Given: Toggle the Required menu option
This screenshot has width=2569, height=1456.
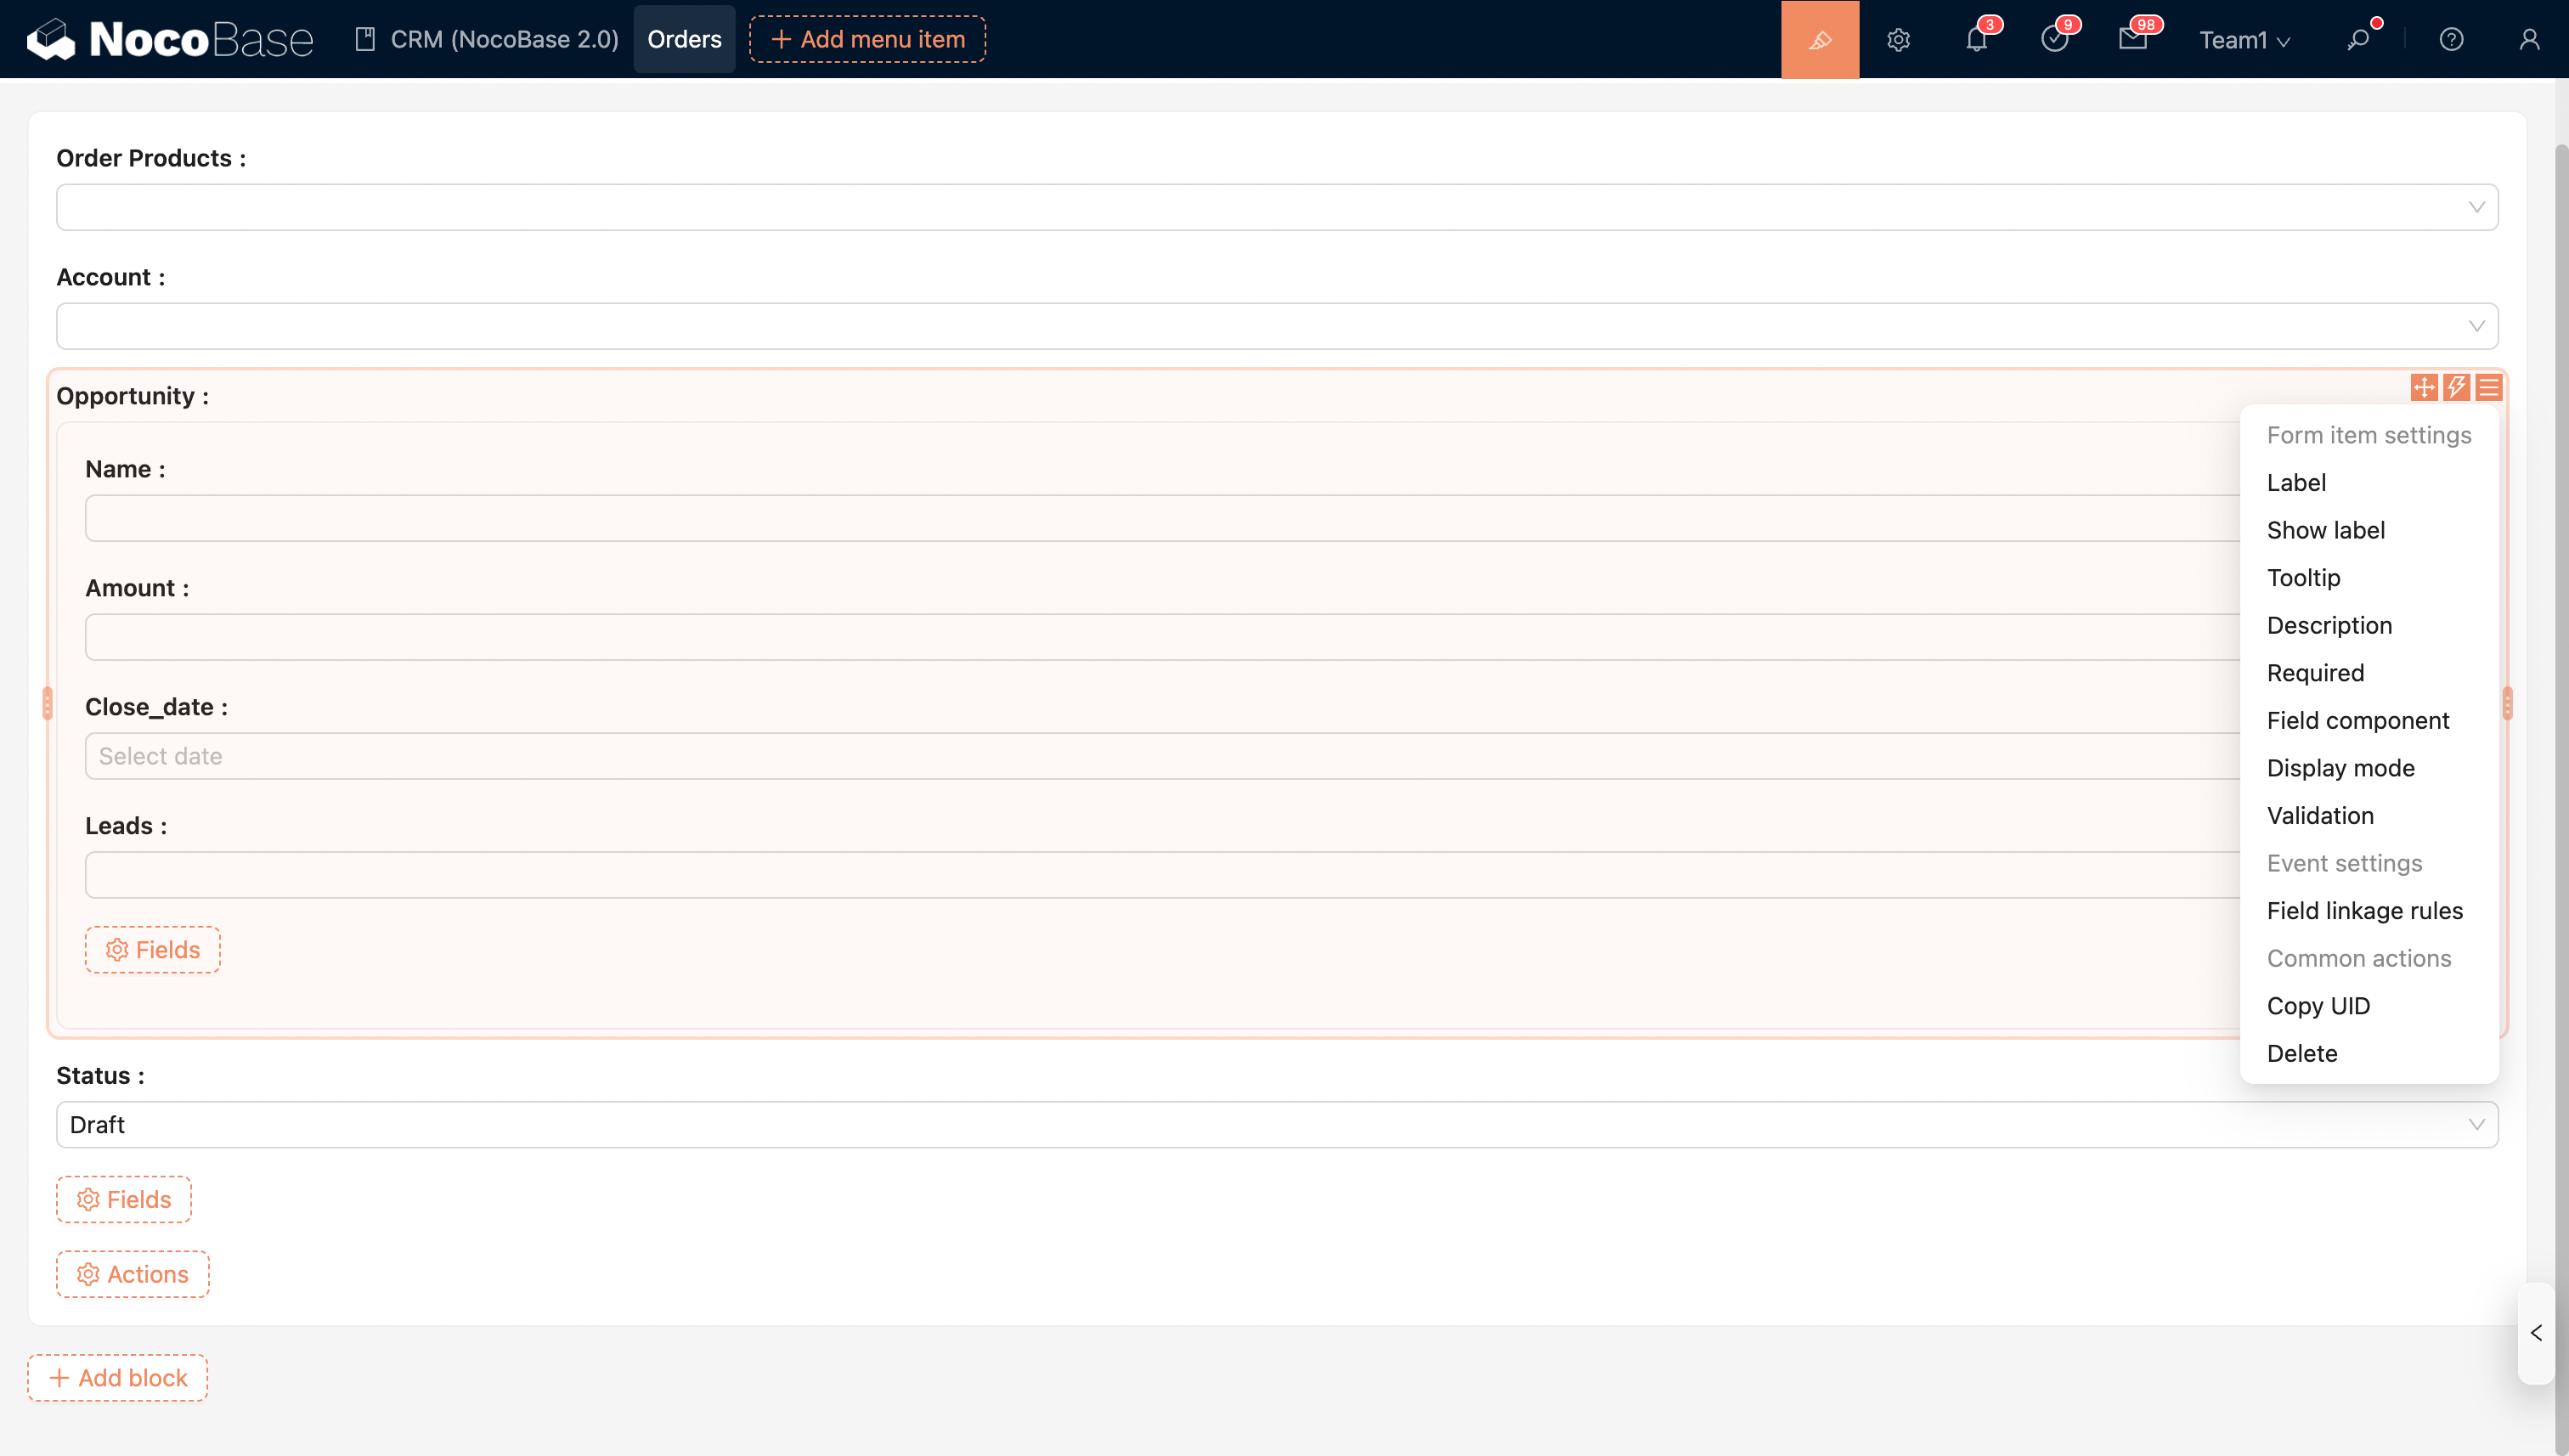Looking at the screenshot, I should (x=2315, y=673).
